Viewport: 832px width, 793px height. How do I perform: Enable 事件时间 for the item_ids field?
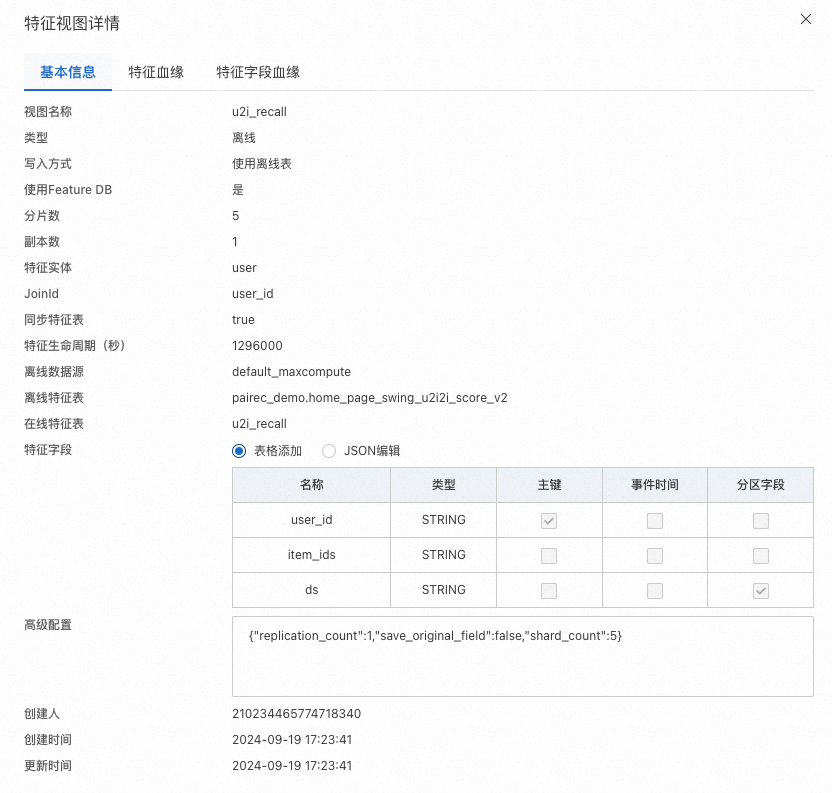pos(655,555)
